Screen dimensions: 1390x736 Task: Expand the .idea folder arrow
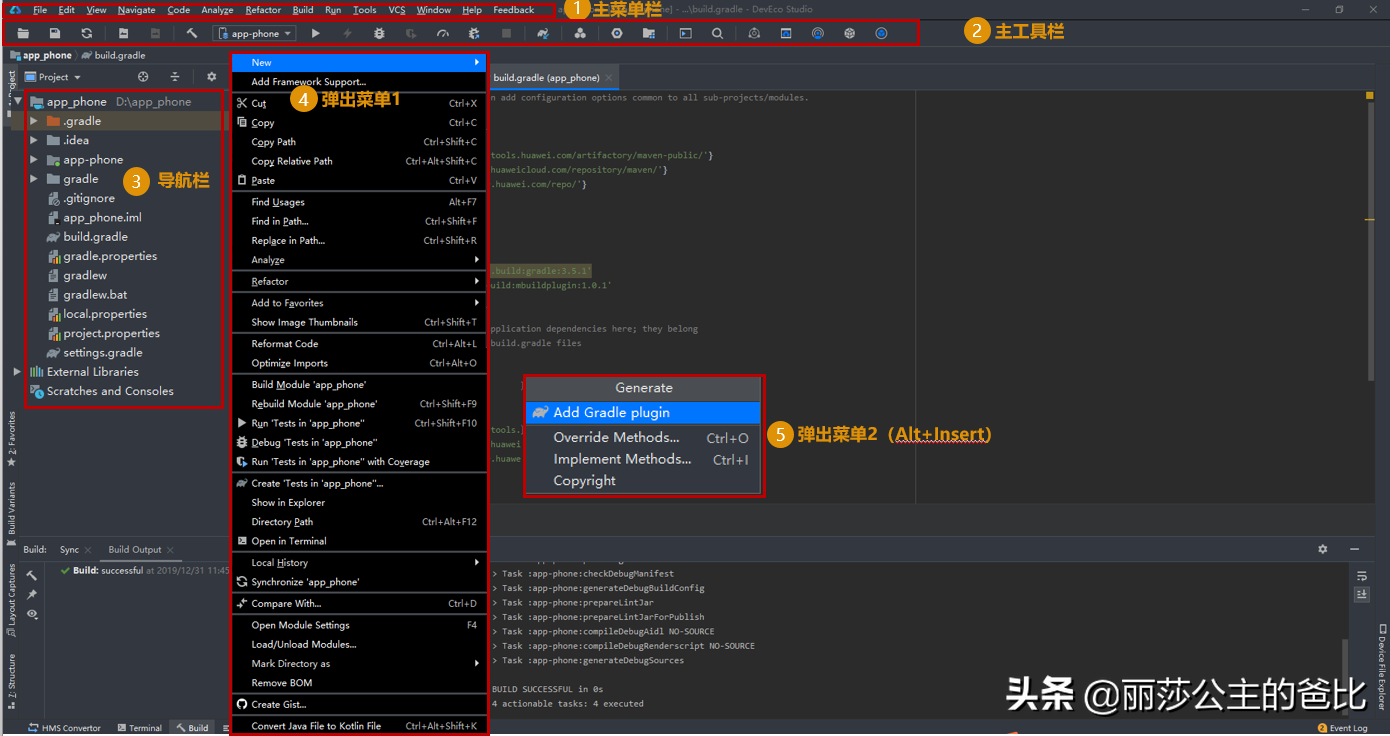34,140
